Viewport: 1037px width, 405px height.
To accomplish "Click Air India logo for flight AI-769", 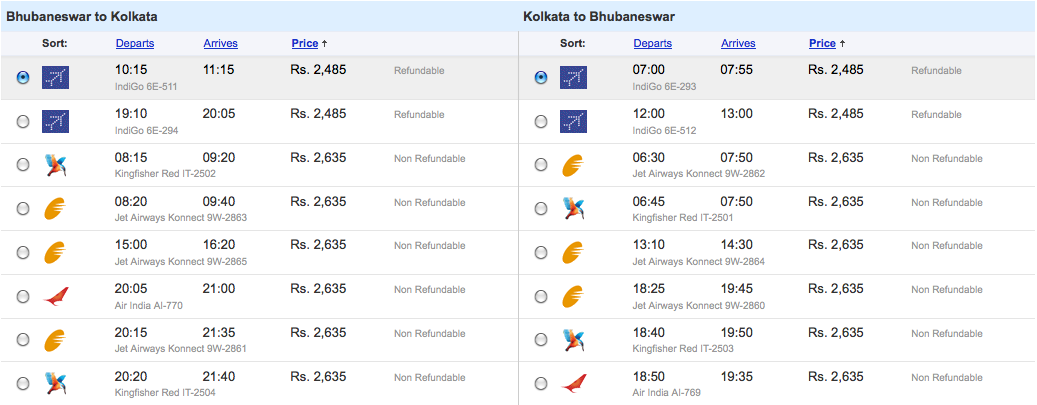I will (573, 384).
